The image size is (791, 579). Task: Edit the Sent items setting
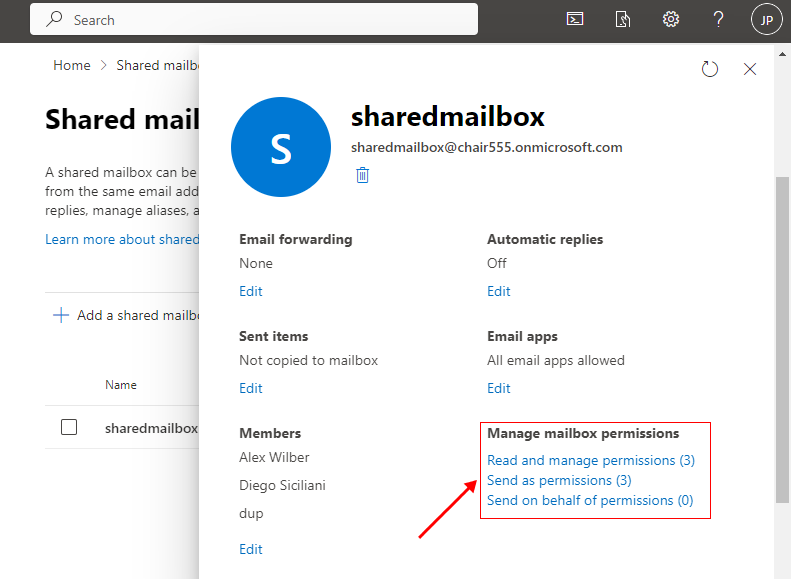(x=251, y=388)
